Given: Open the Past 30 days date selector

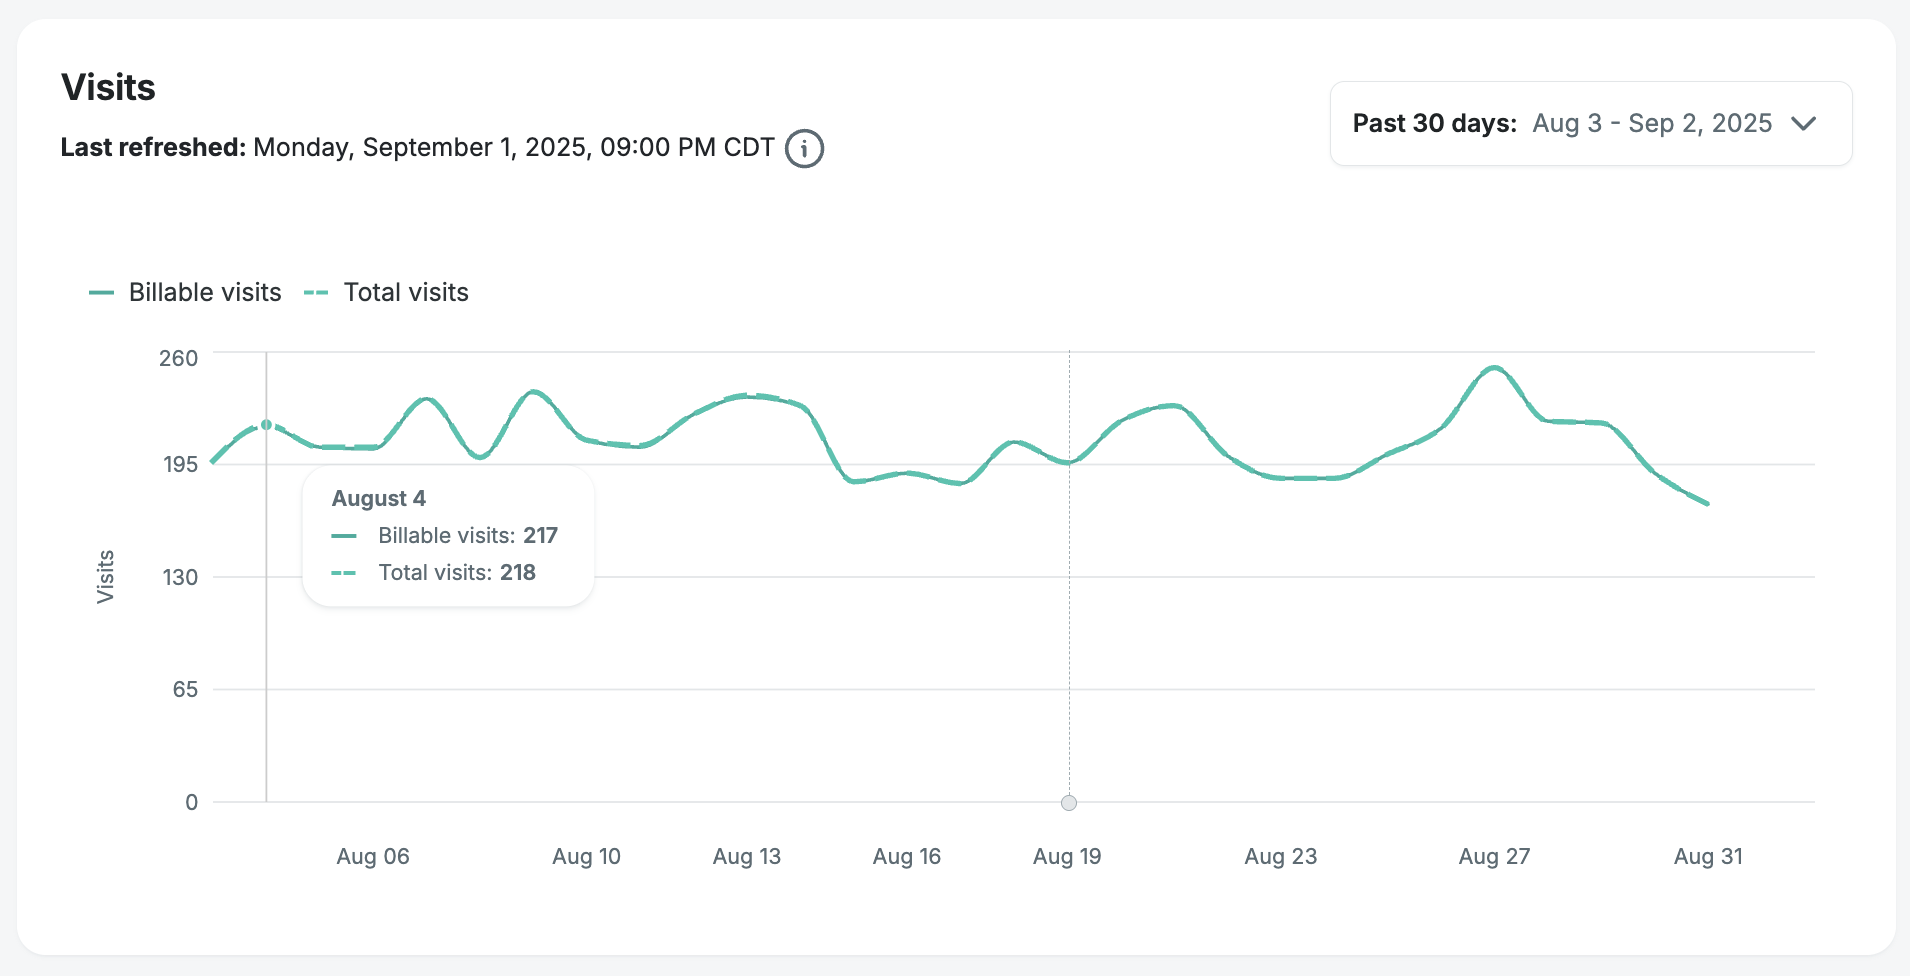Looking at the screenshot, I should 1590,123.
